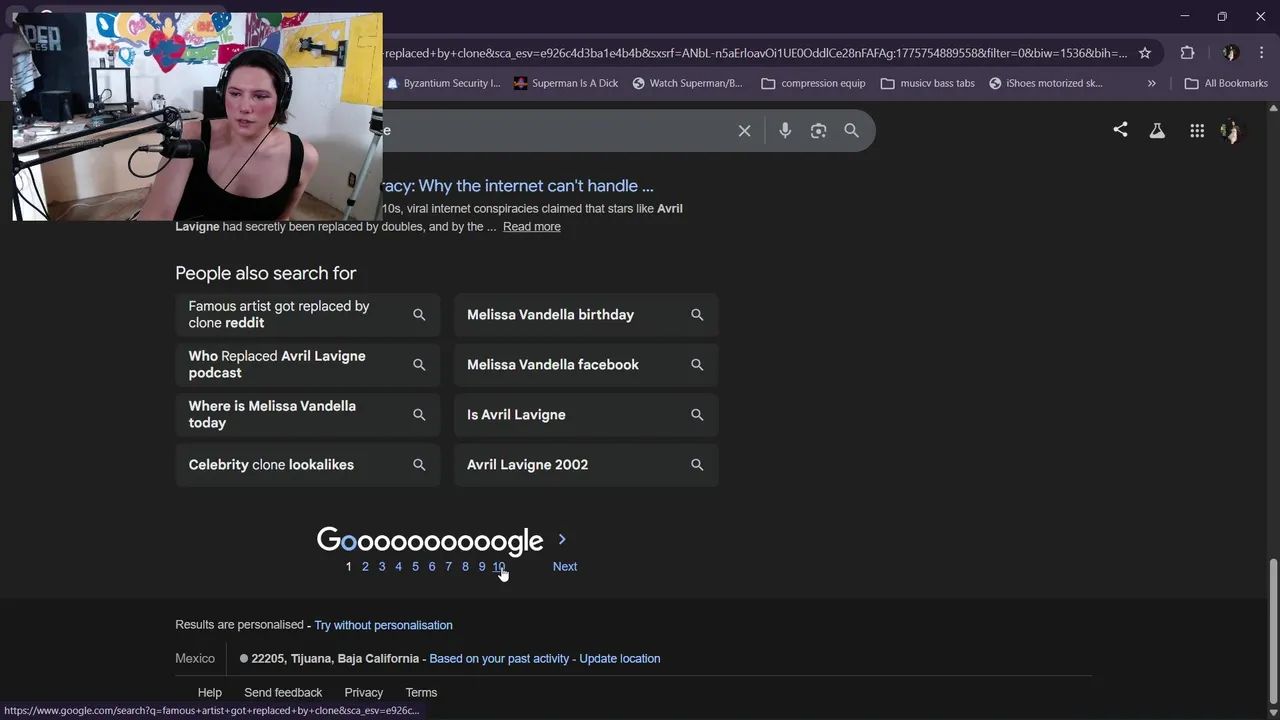Viewport: 1280px width, 720px height.
Task: Go to results page 10
Action: tap(499, 567)
